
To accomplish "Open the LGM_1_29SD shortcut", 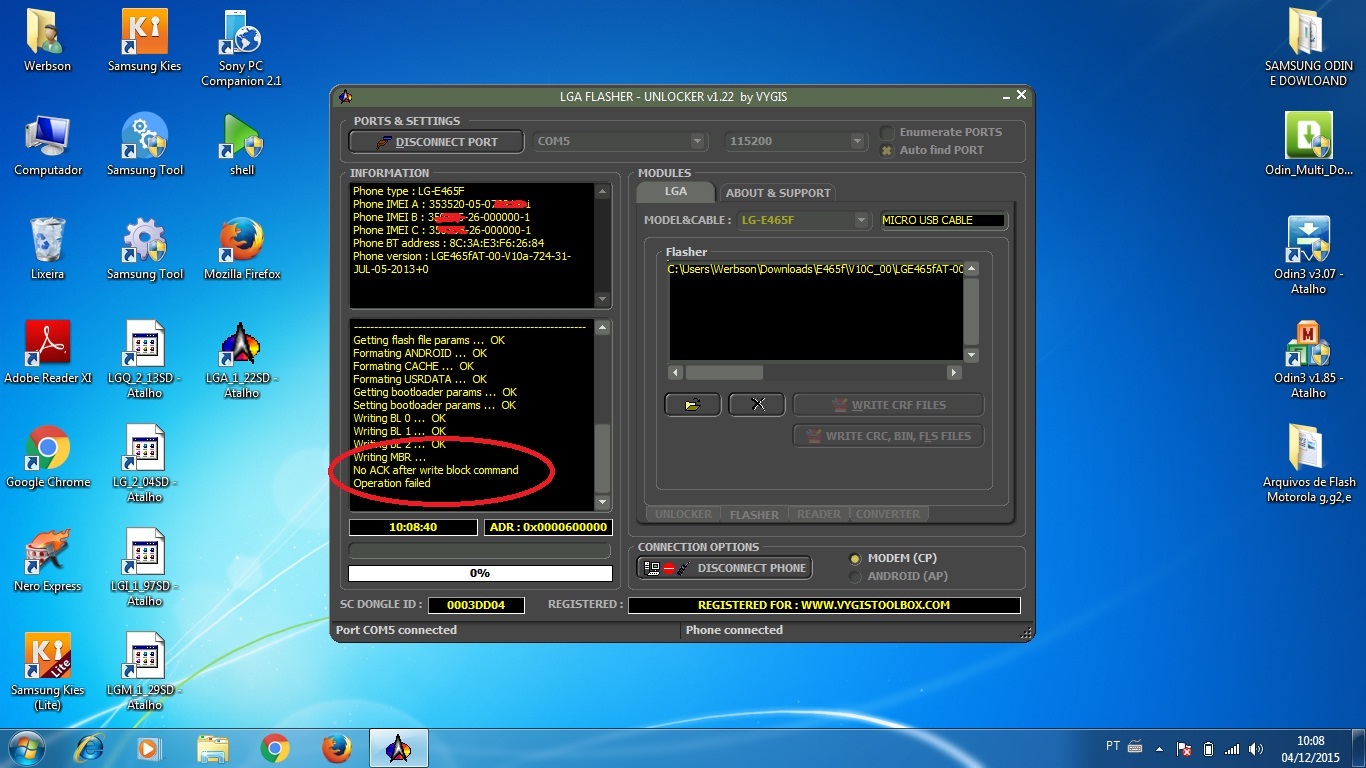I will click(144, 672).
